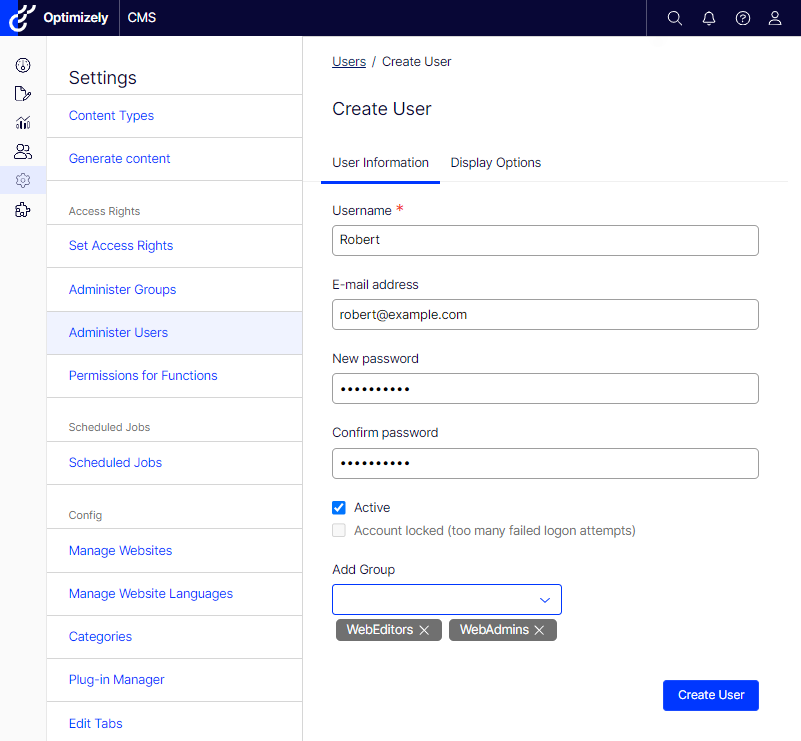
Task: Click the Create User button
Action: (x=711, y=695)
